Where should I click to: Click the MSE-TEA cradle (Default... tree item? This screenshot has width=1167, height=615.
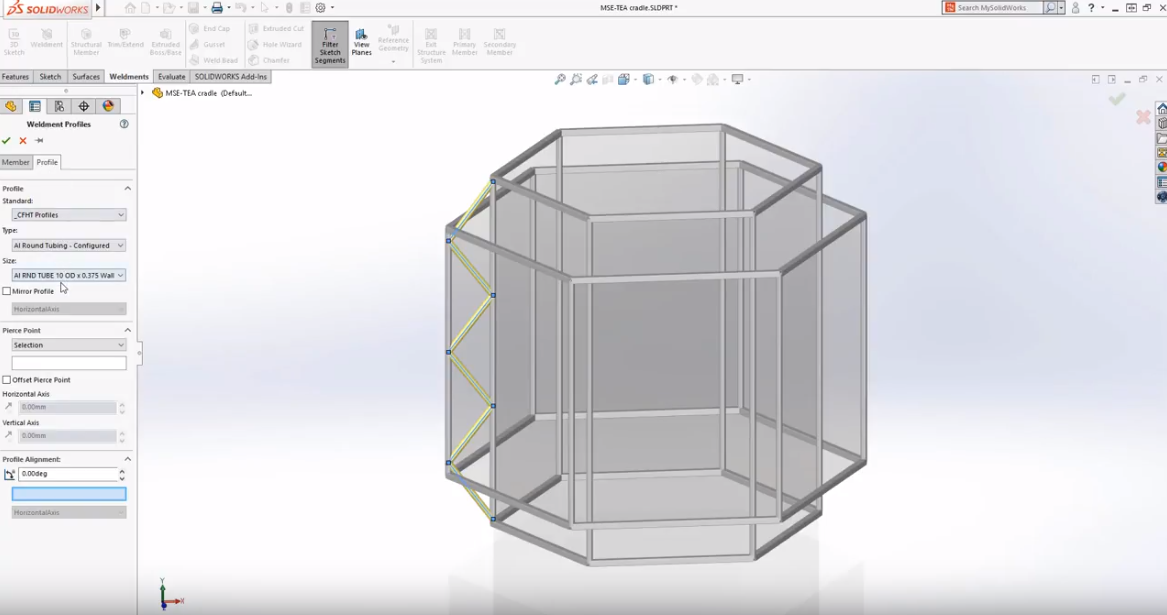click(x=202, y=93)
